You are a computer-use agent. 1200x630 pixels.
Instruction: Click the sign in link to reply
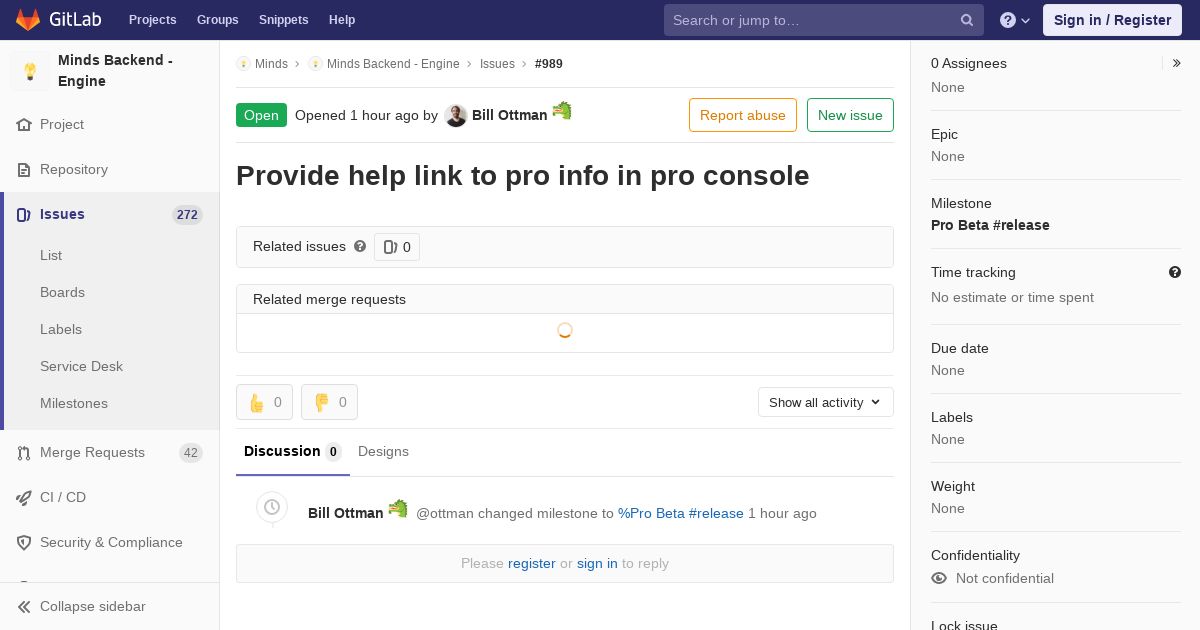pos(597,563)
